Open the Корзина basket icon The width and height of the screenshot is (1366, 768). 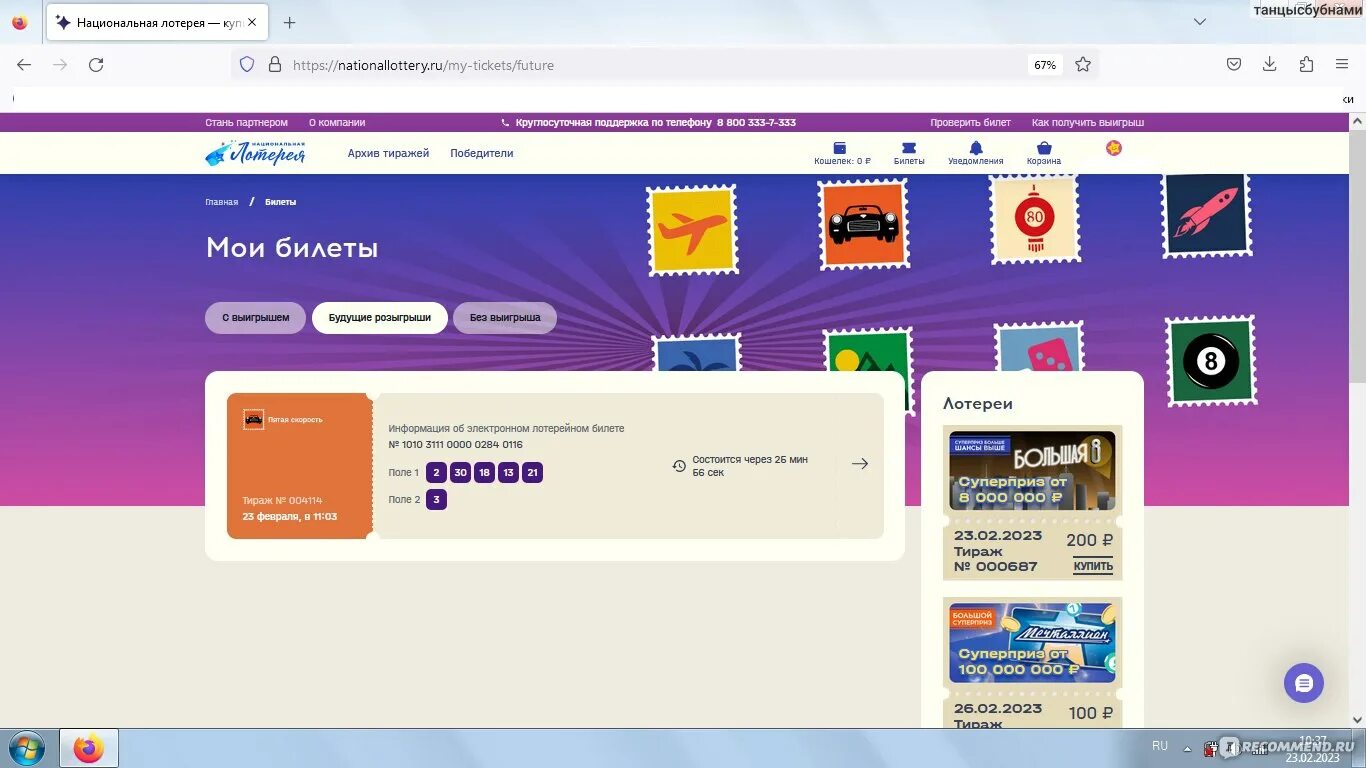click(1044, 153)
